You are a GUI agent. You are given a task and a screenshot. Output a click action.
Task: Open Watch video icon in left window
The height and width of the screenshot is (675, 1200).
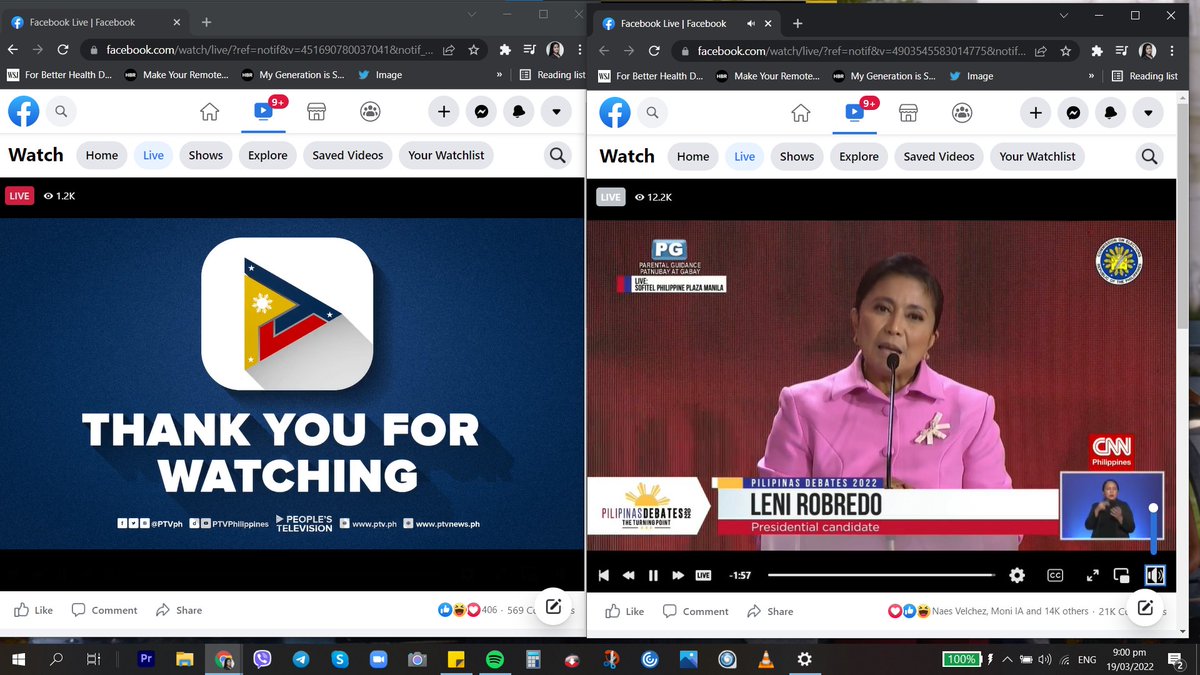click(x=263, y=112)
